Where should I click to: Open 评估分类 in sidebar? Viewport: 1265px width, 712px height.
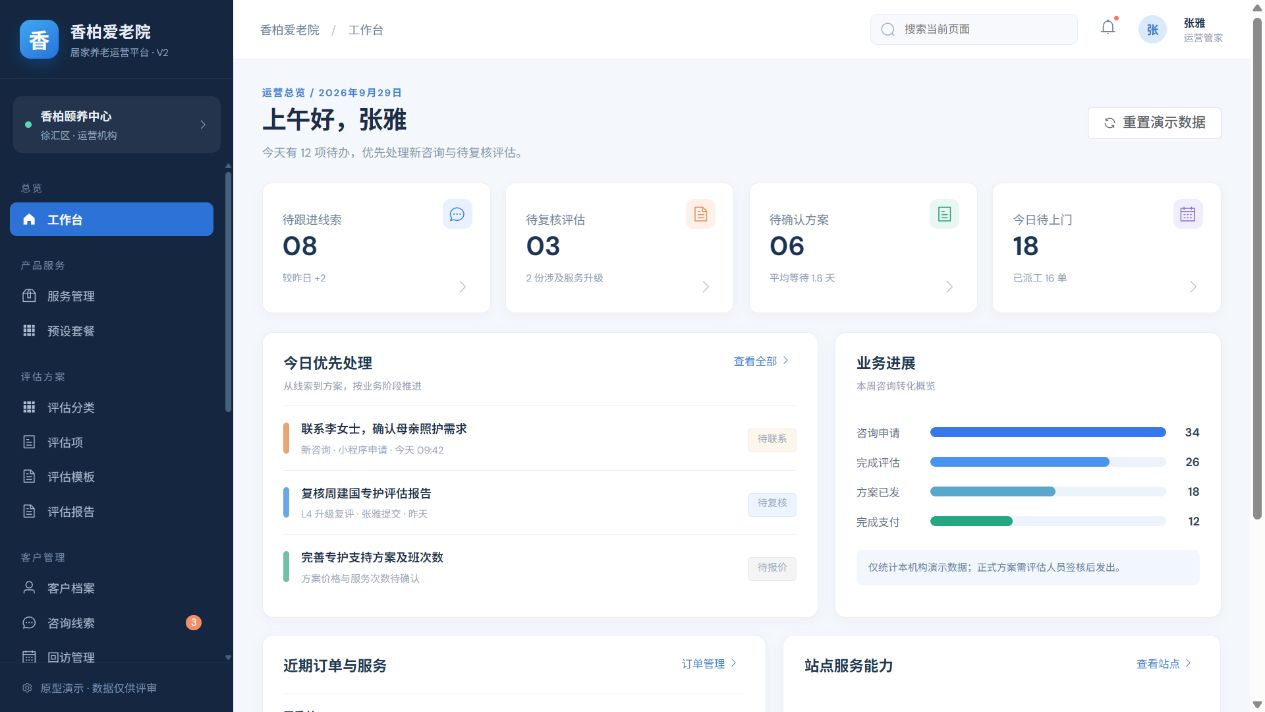[112, 408]
